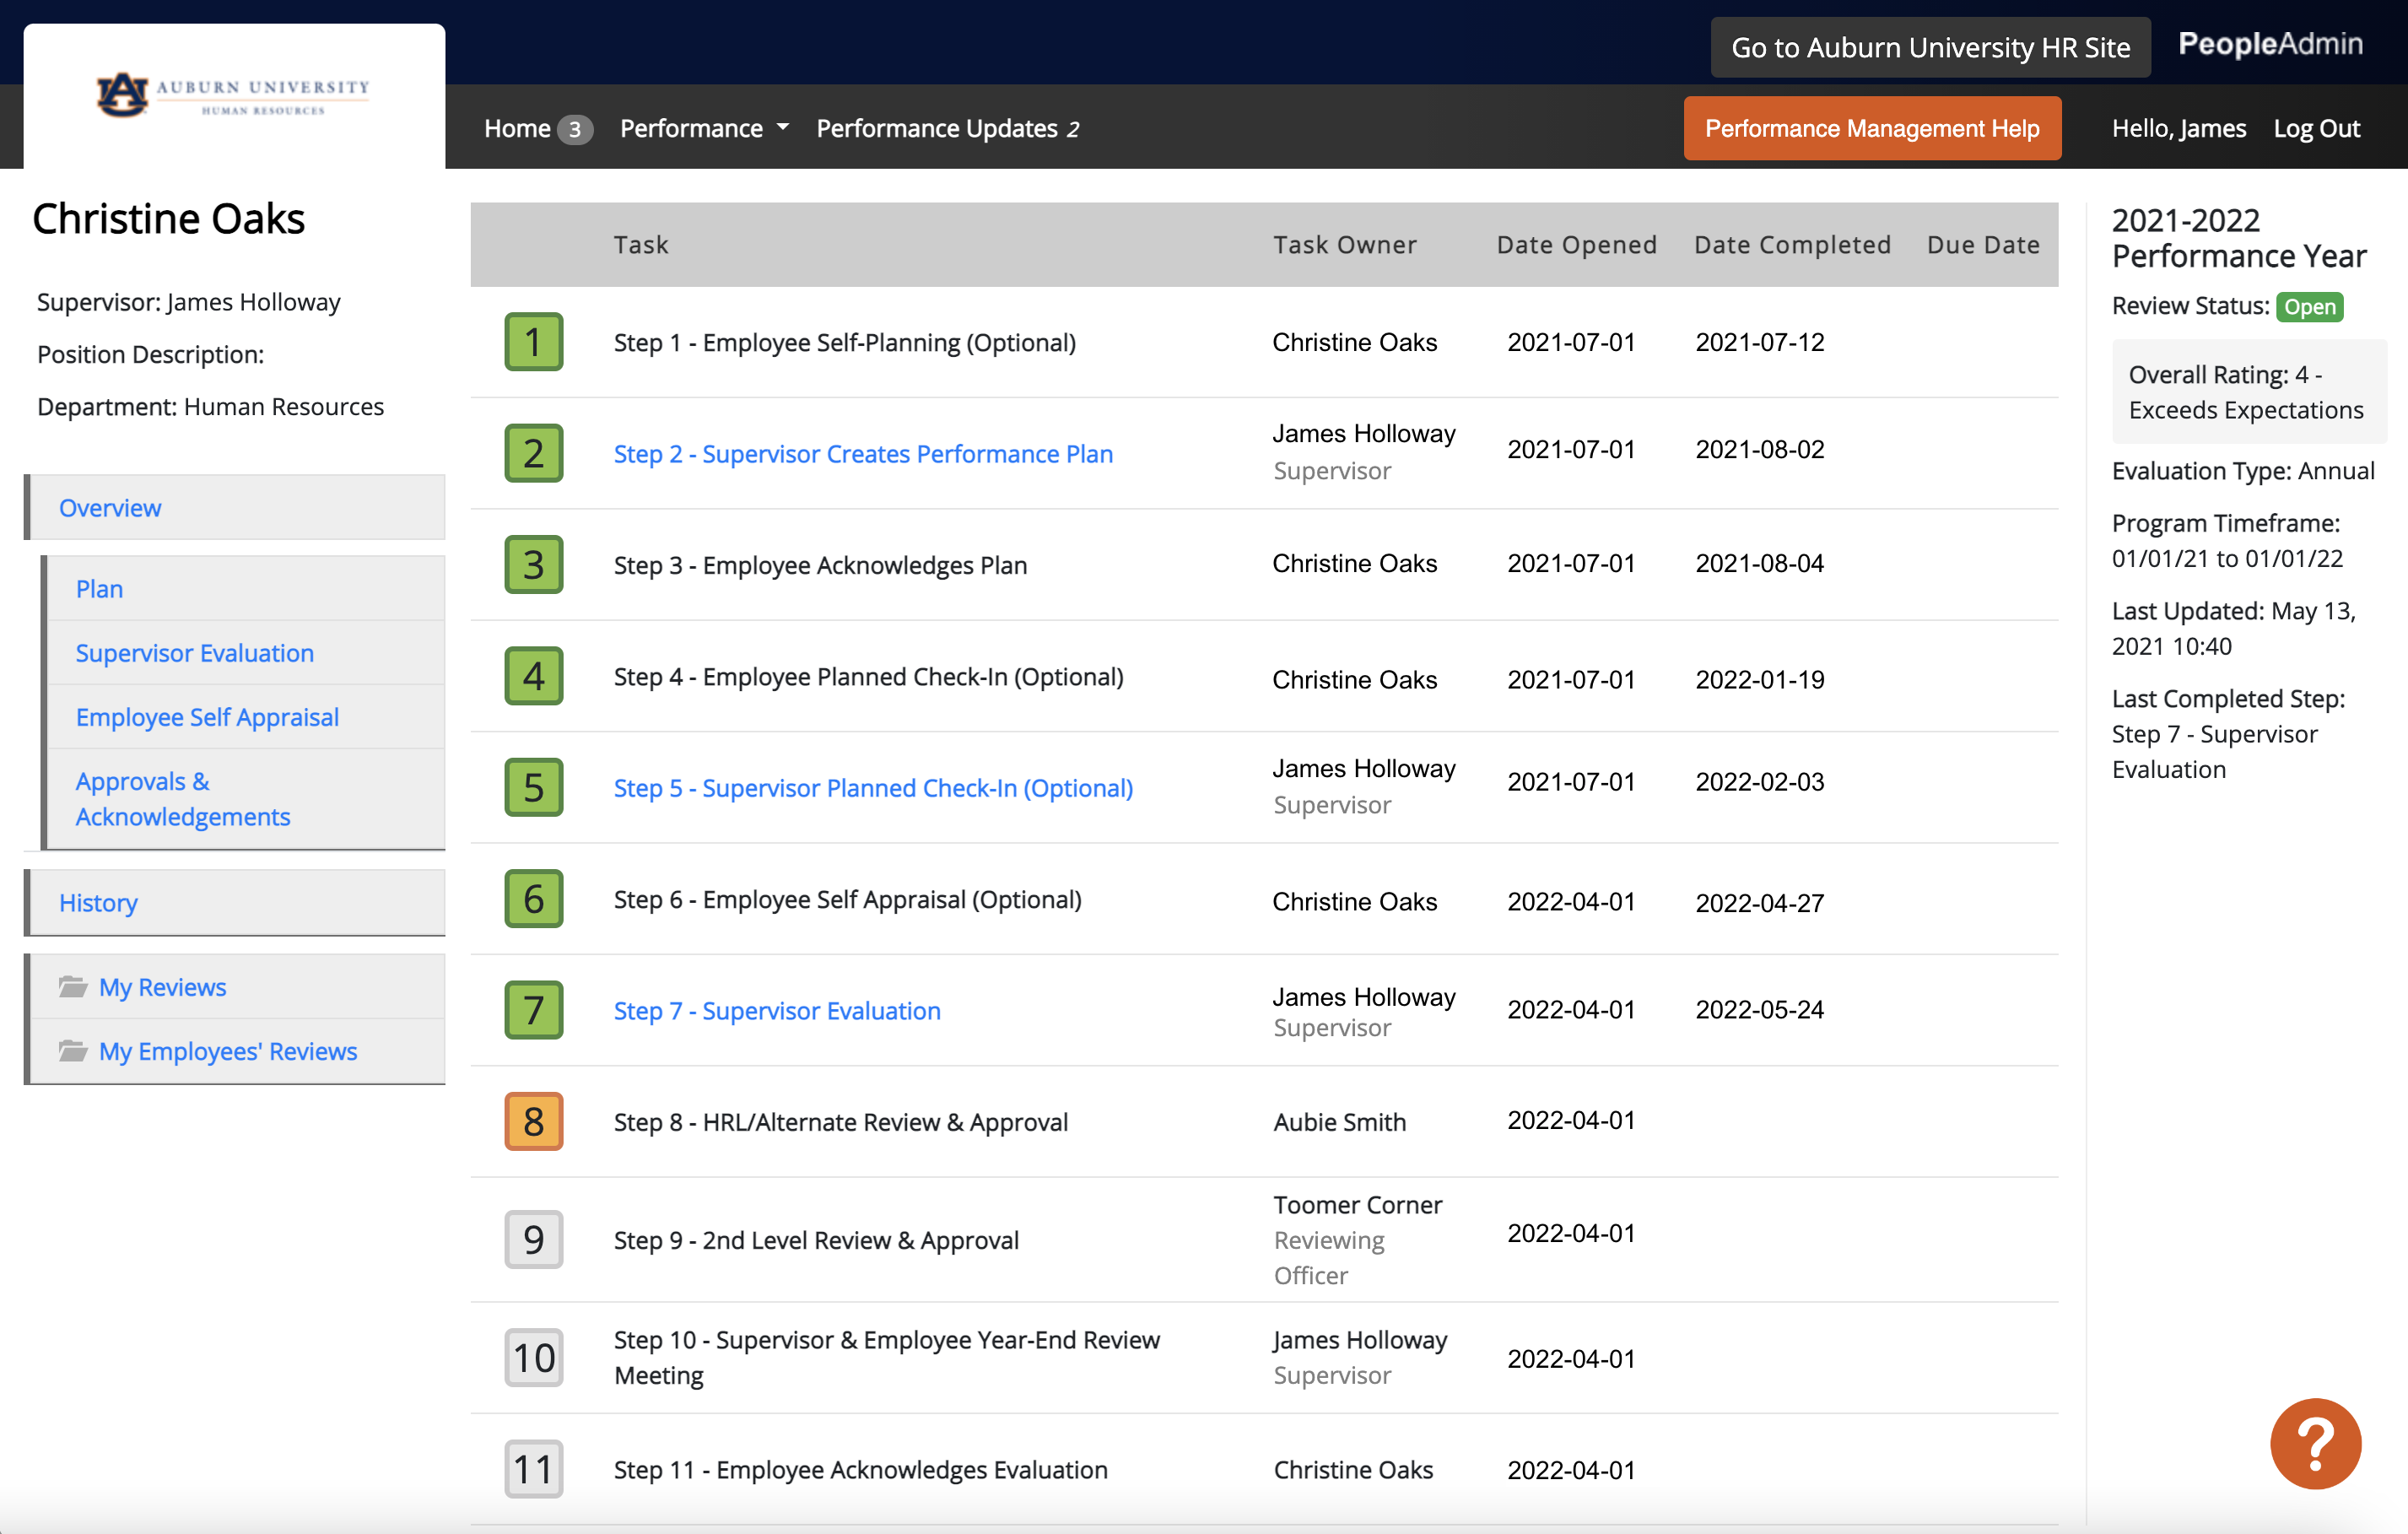Click the gray step 9 number badge
Image resolution: width=2408 pixels, height=1534 pixels.
pos(533,1240)
